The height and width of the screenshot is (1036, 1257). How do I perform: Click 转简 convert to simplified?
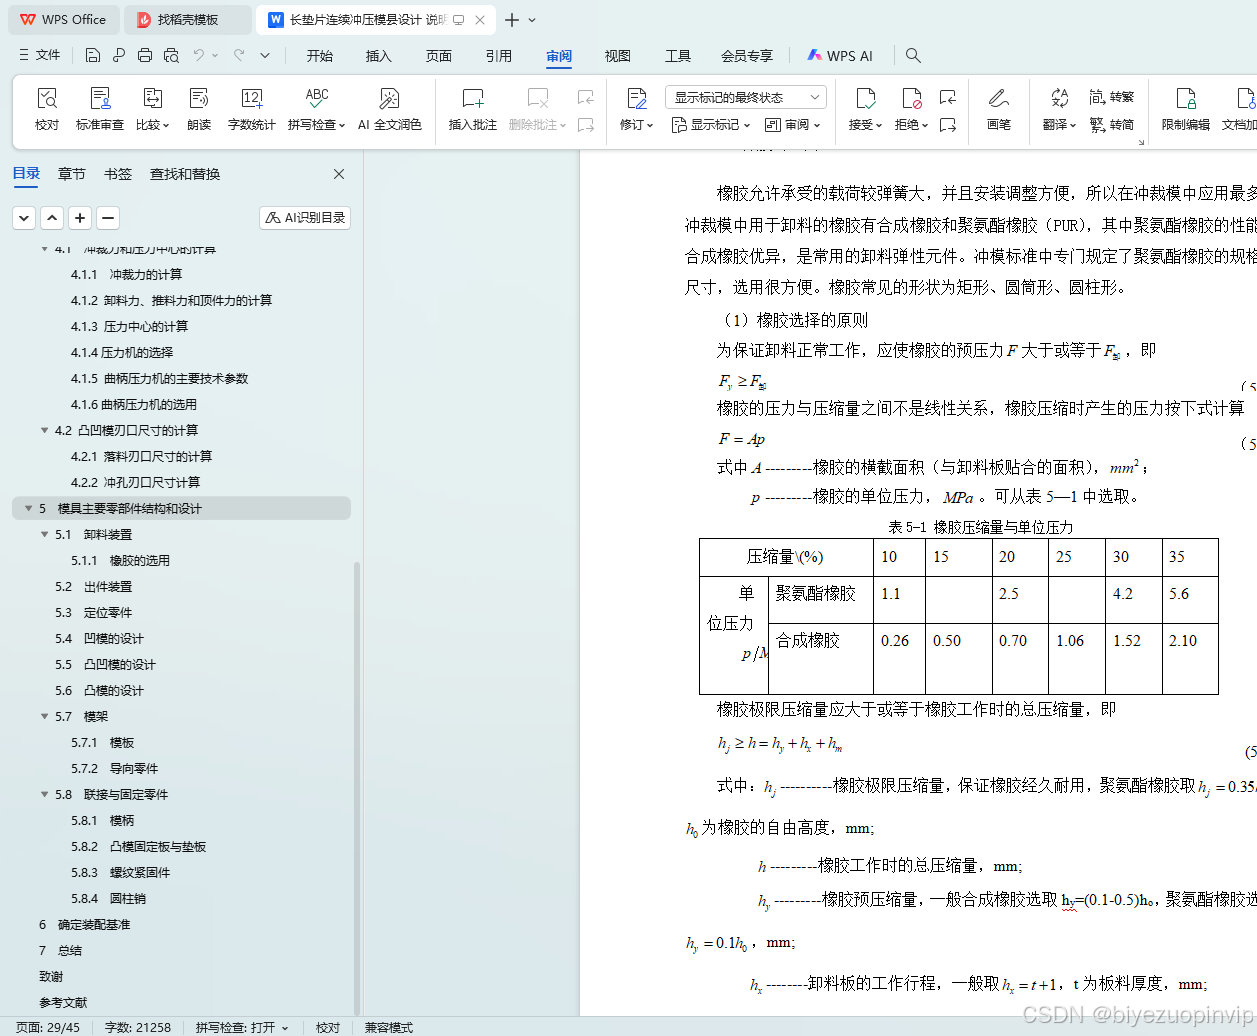point(1112,125)
